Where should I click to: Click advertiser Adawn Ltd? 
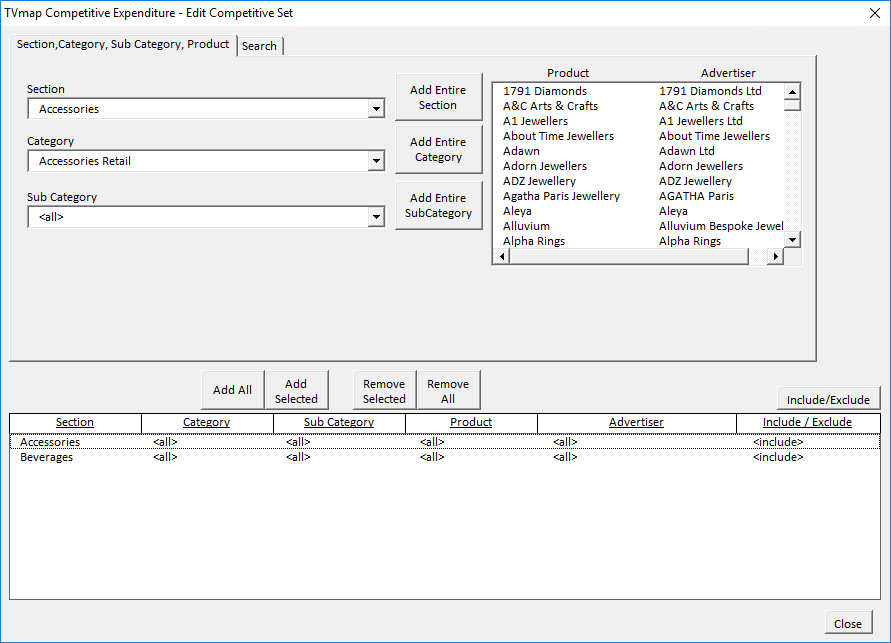tap(686, 151)
